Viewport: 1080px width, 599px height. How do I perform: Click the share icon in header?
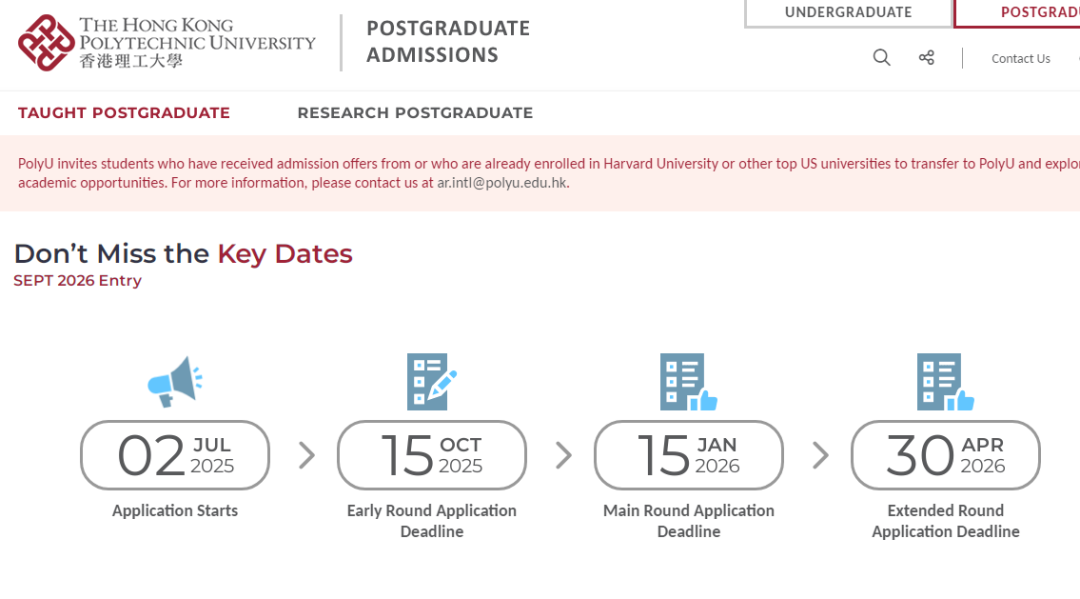click(926, 58)
